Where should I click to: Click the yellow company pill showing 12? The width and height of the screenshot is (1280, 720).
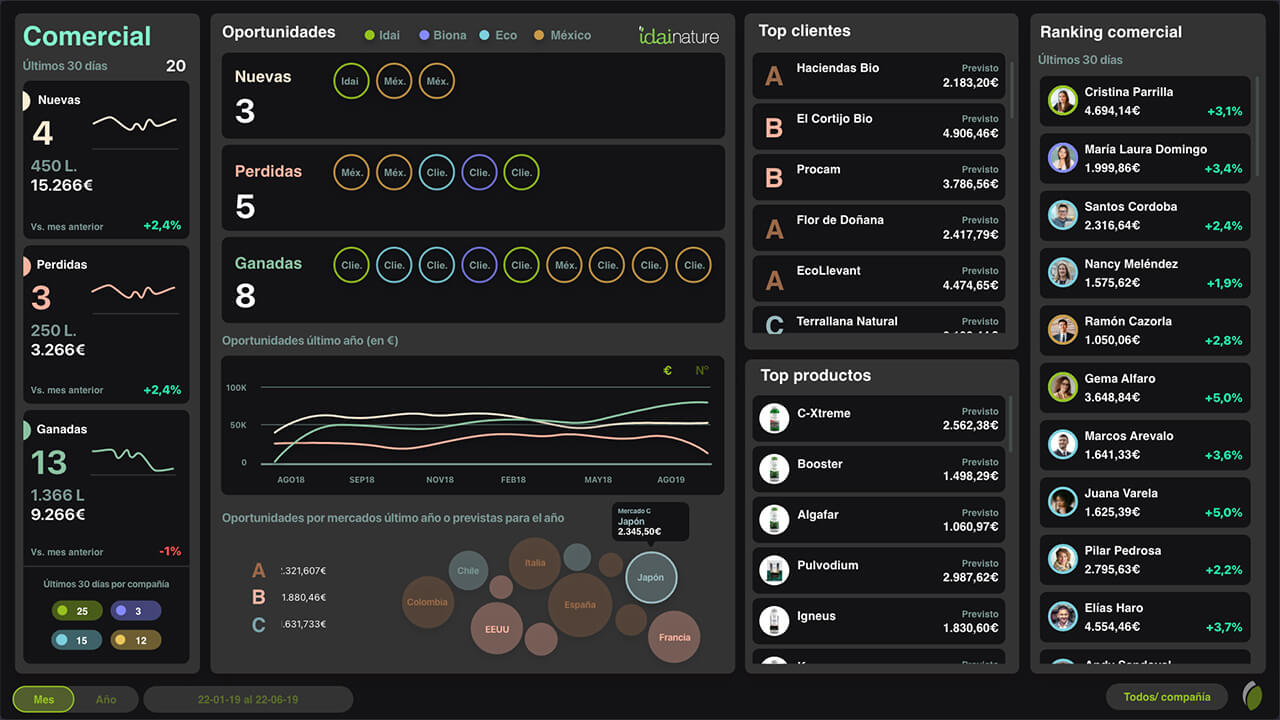[136, 640]
